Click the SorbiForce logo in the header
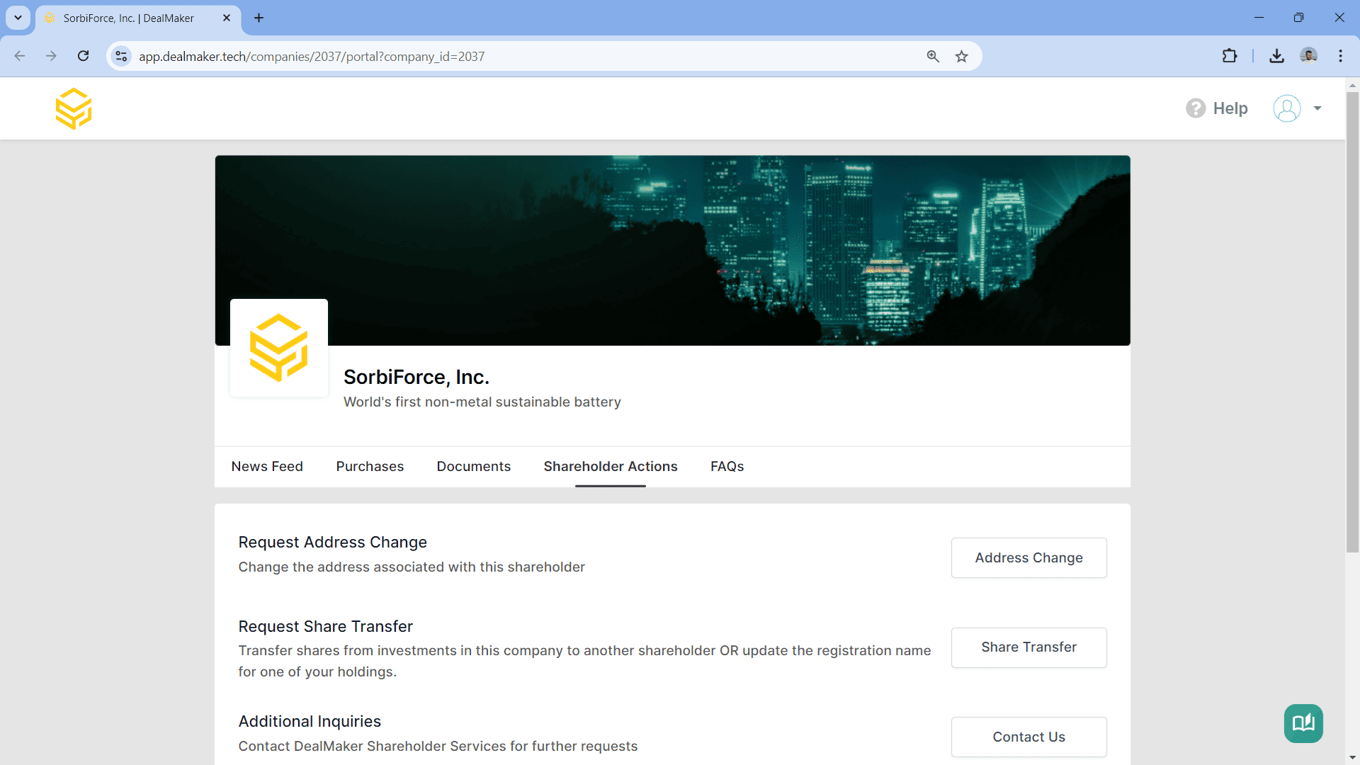The image size is (1360, 765). (73, 108)
